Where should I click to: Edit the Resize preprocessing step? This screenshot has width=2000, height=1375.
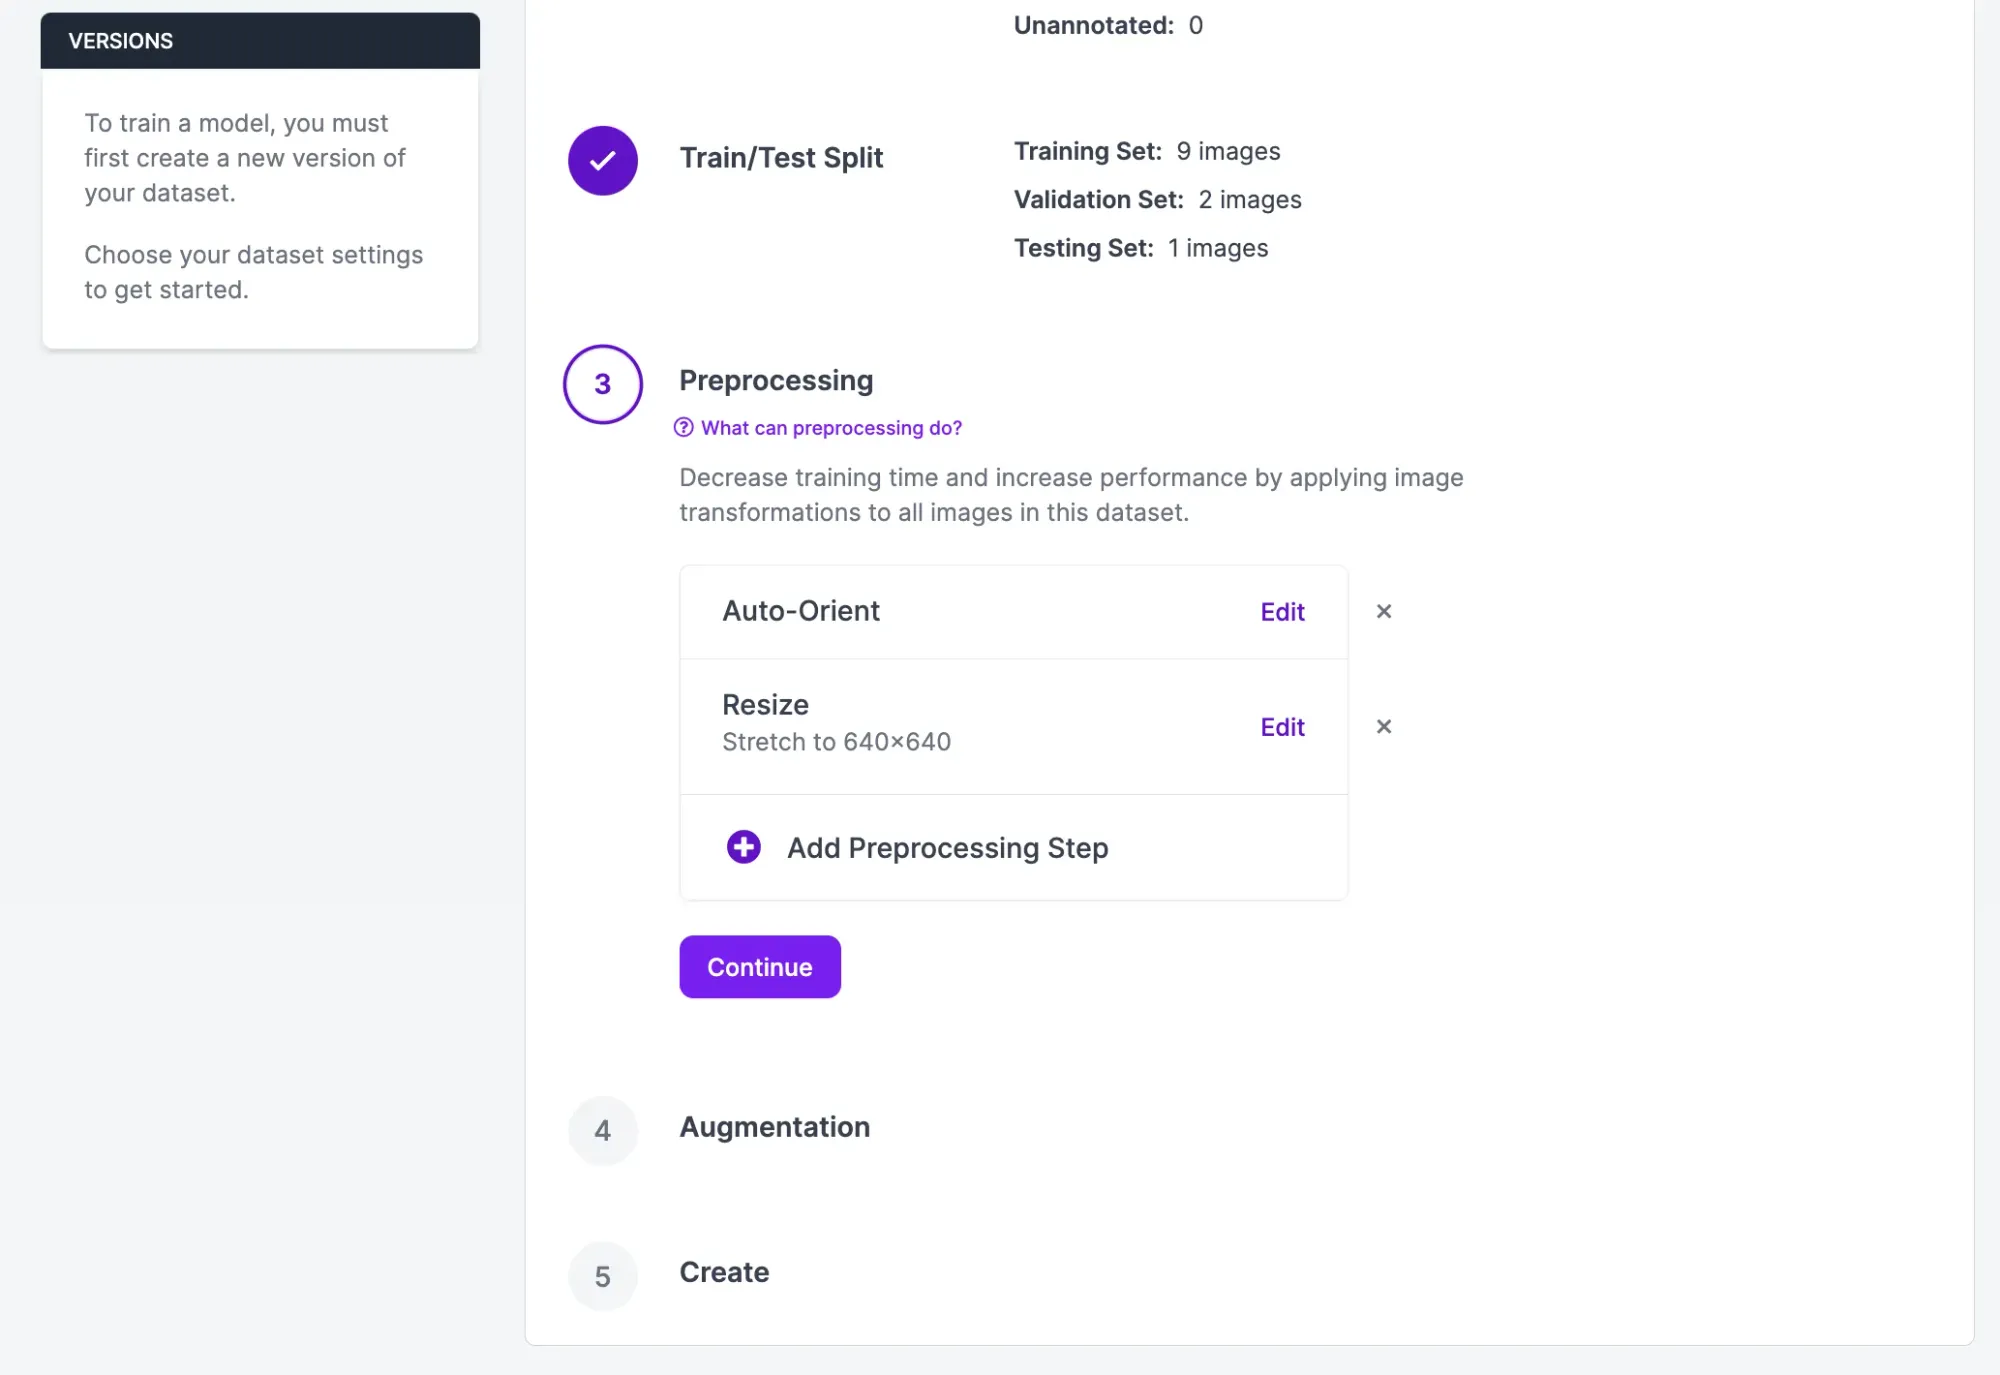point(1282,727)
